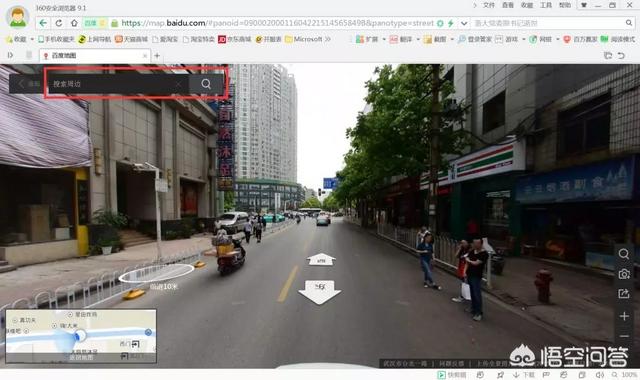This screenshot has height=380, width=640.
Task: Move forward with the upper street arrow
Action: click(321, 260)
